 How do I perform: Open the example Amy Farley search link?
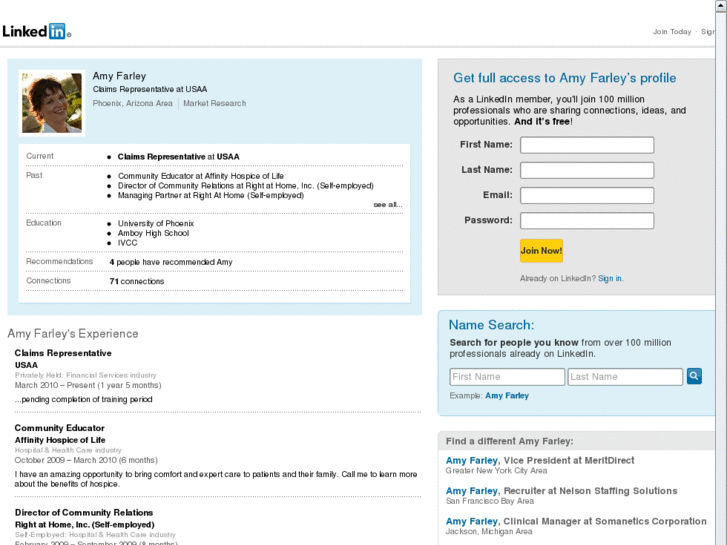pyautogui.click(x=507, y=396)
